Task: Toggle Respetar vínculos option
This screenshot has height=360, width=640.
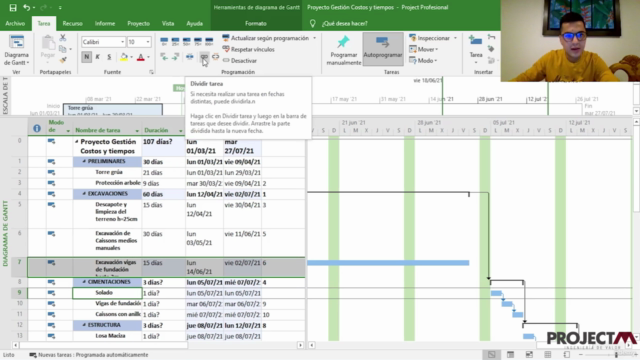Action: click(x=248, y=49)
